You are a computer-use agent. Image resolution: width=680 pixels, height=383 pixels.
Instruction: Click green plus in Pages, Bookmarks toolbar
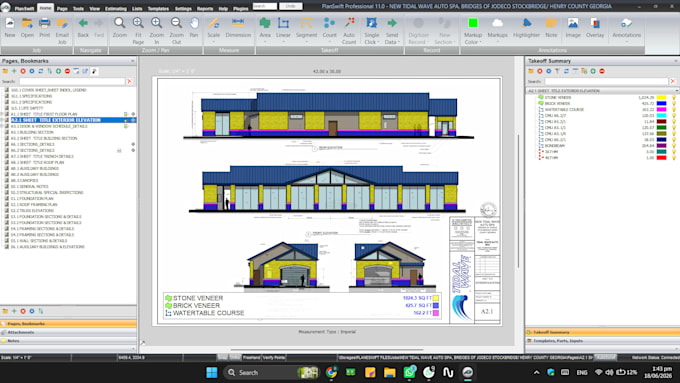14,71
